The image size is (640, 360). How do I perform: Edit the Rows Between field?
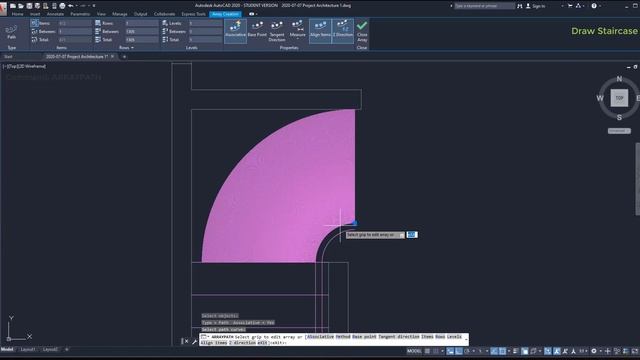coord(142,31)
